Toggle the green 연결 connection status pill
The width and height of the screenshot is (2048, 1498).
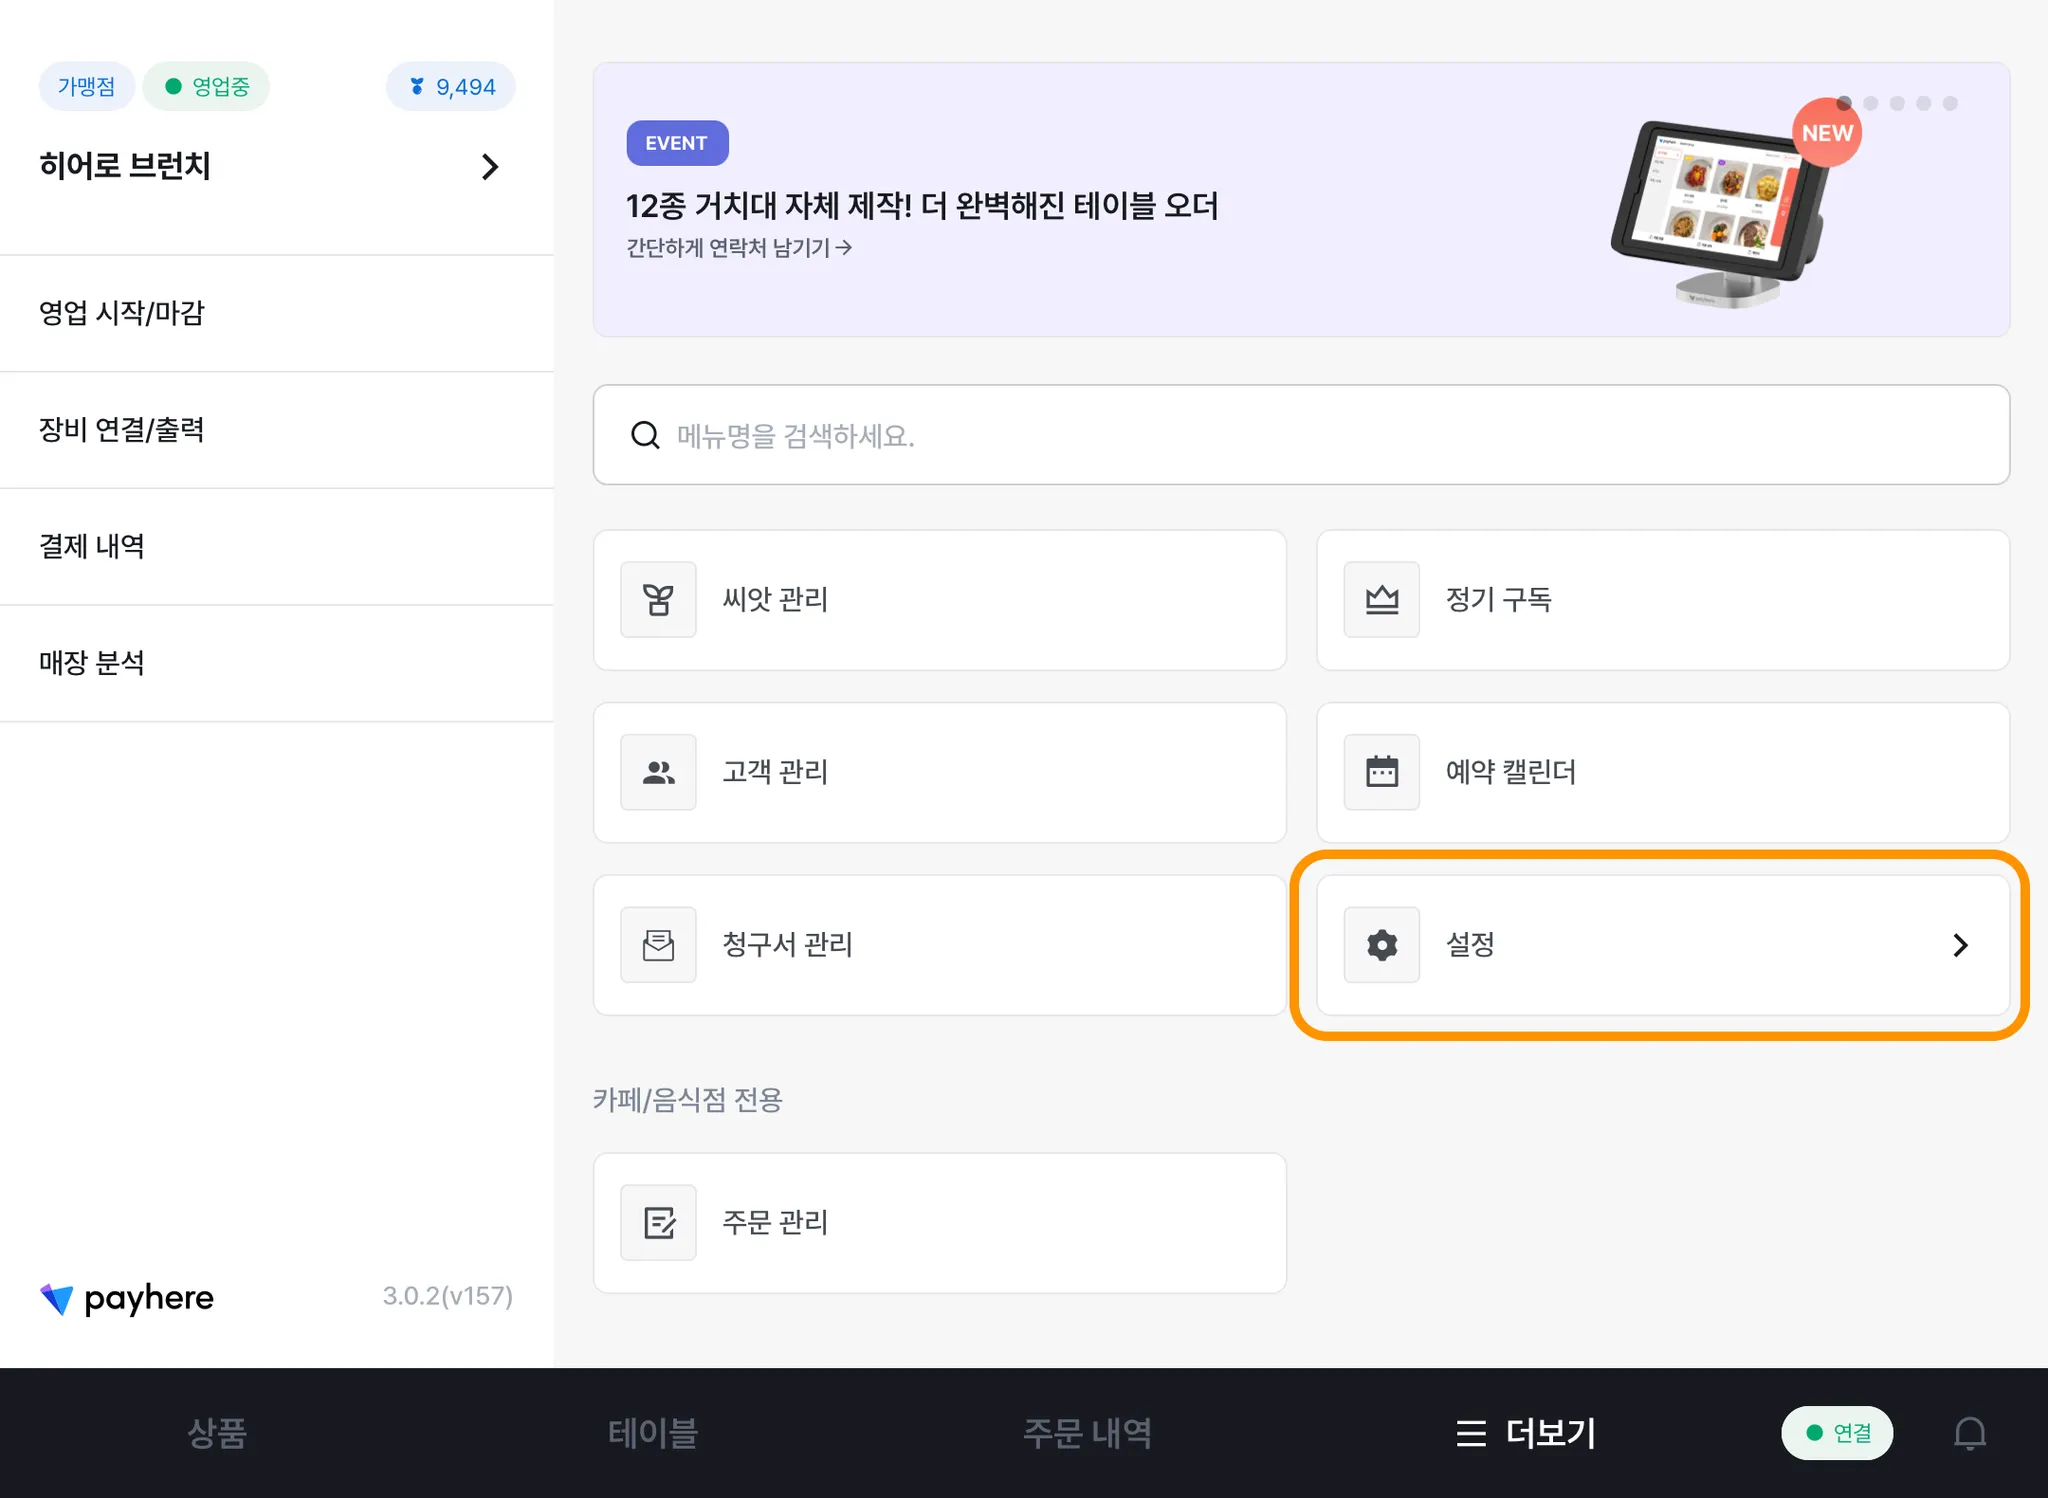1837,1433
